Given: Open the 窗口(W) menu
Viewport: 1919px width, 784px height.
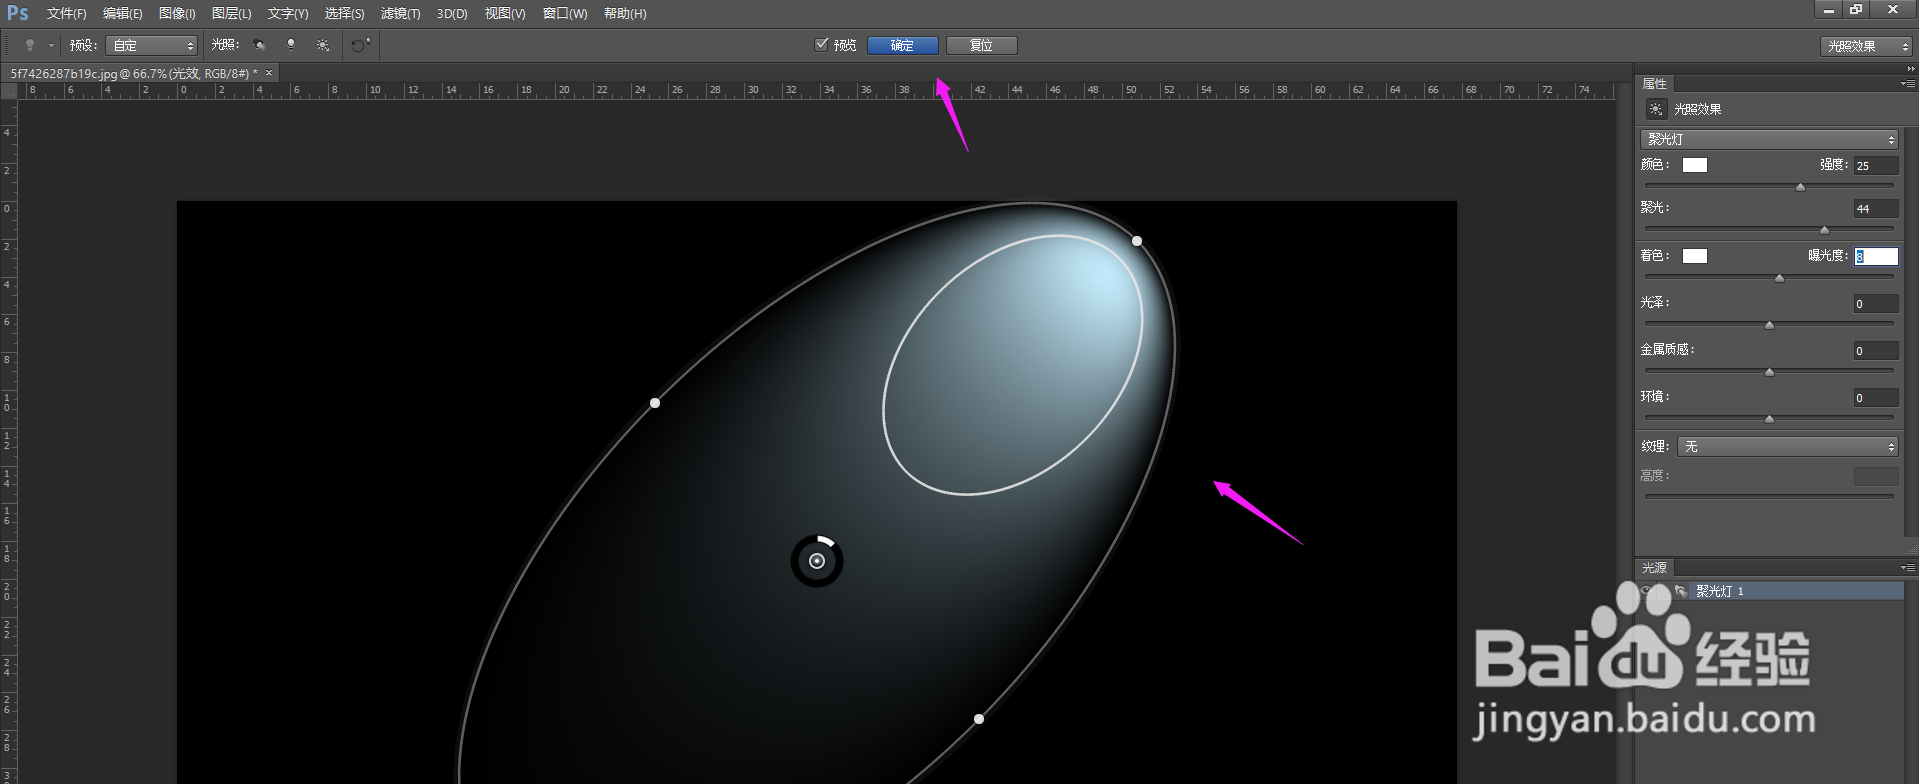Looking at the screenshot, I should 565,14.
